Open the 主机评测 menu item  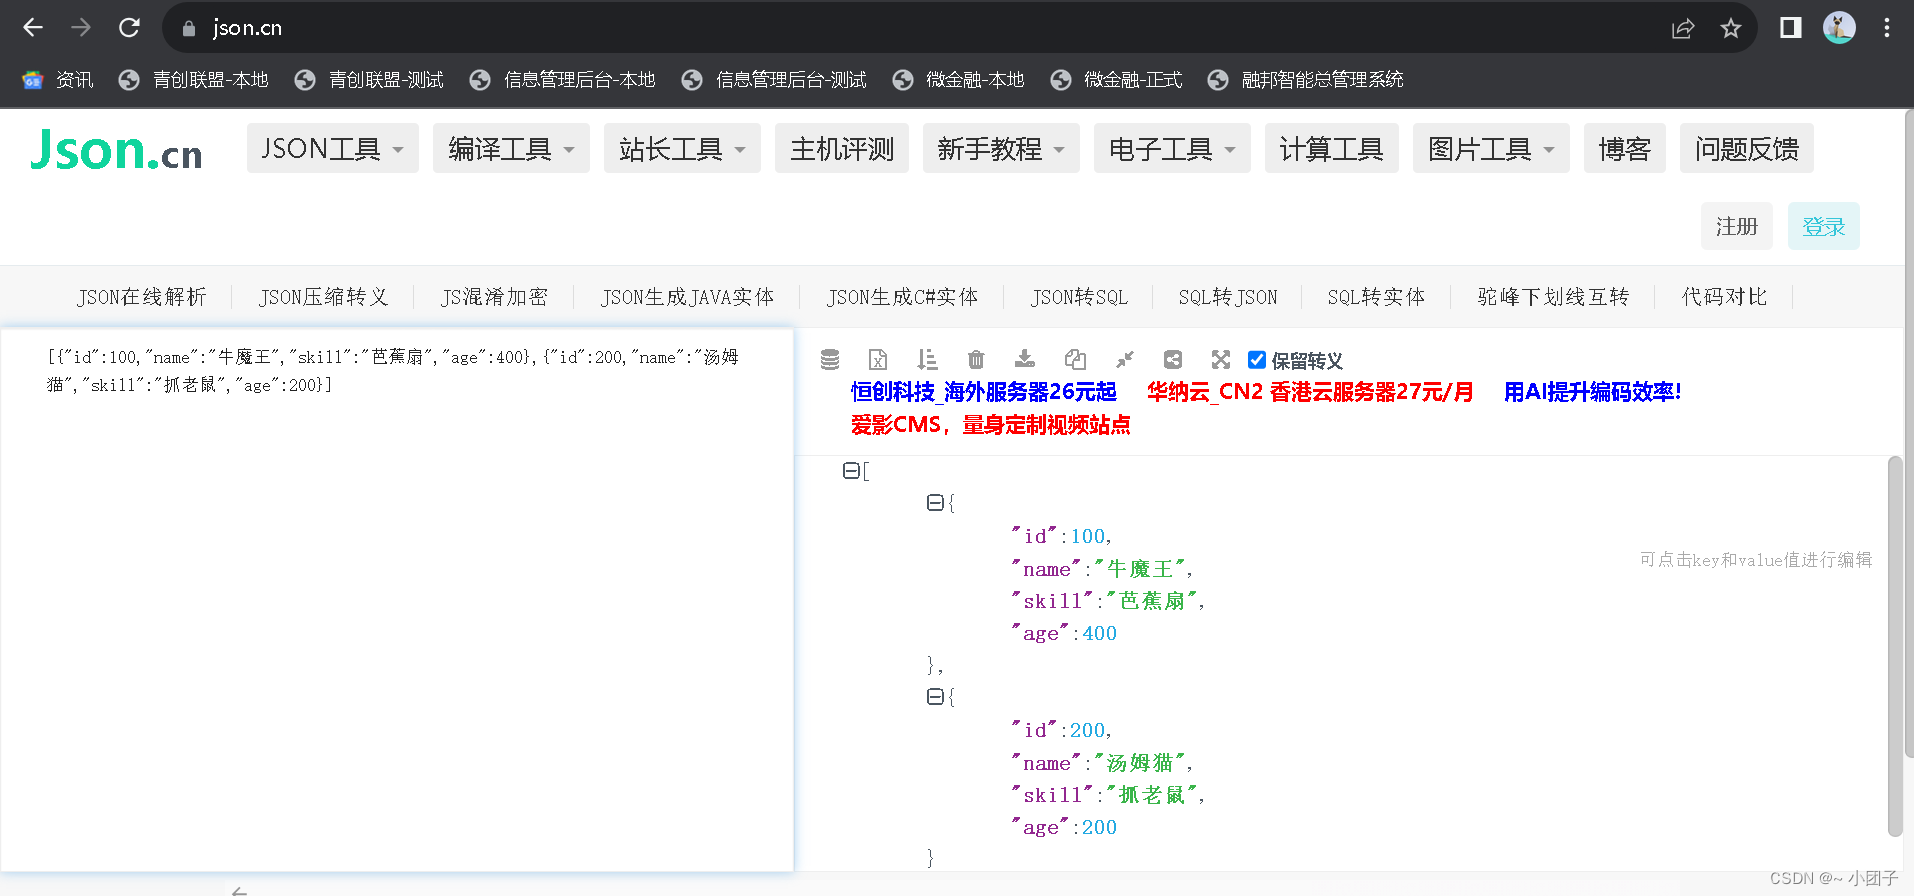point(842,149)
